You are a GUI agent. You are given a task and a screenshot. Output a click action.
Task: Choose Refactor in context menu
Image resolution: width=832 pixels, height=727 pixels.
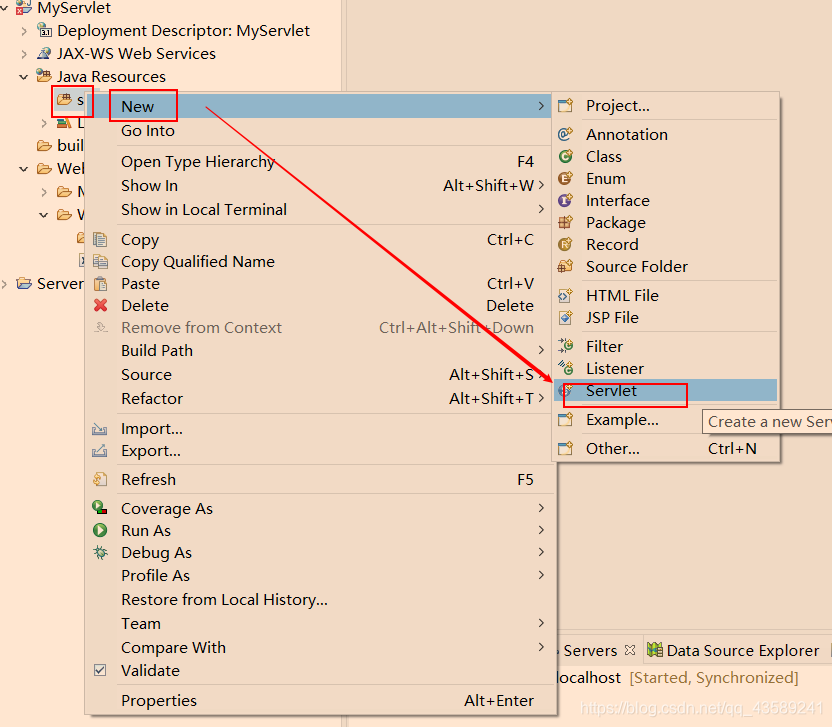click(x=320, y=398)
